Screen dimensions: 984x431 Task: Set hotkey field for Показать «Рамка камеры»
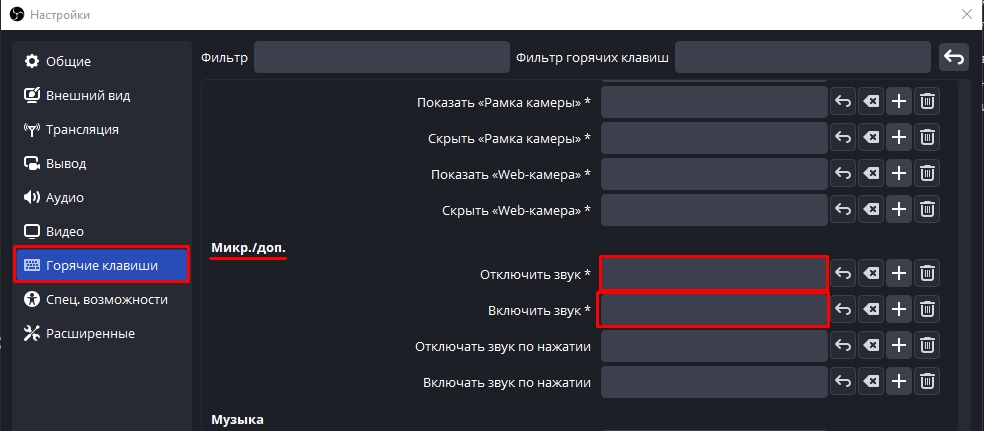pos(714,102)
